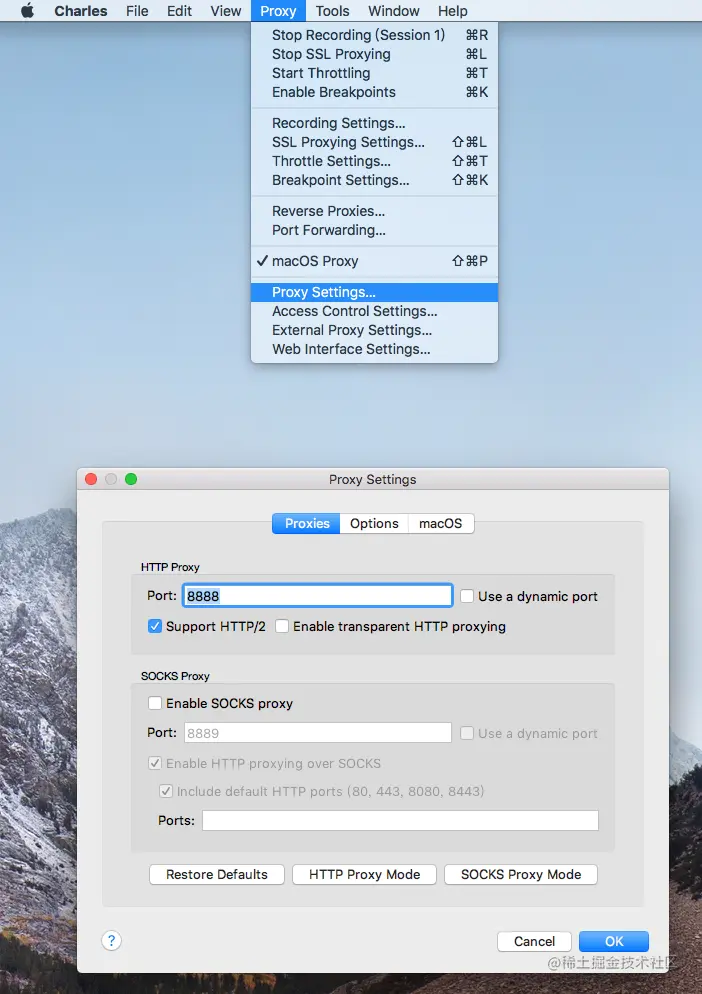Choose Start Throttling
The height and width of the screenshot is (994, 702).
tap(374, 73)
